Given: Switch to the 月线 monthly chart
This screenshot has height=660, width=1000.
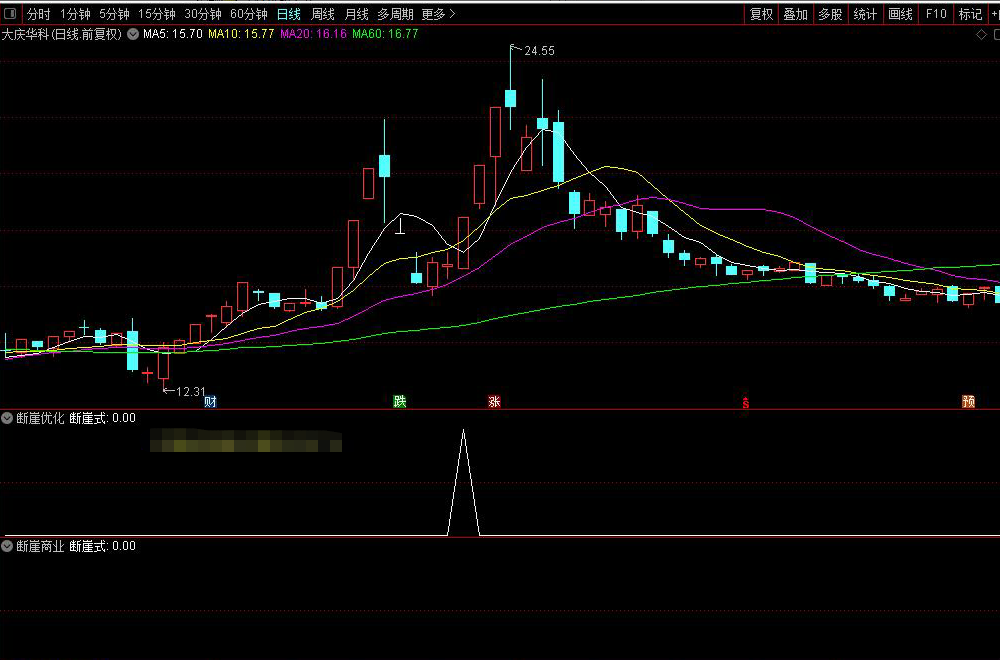Looking at the screenshot, I should pos(357,14).
